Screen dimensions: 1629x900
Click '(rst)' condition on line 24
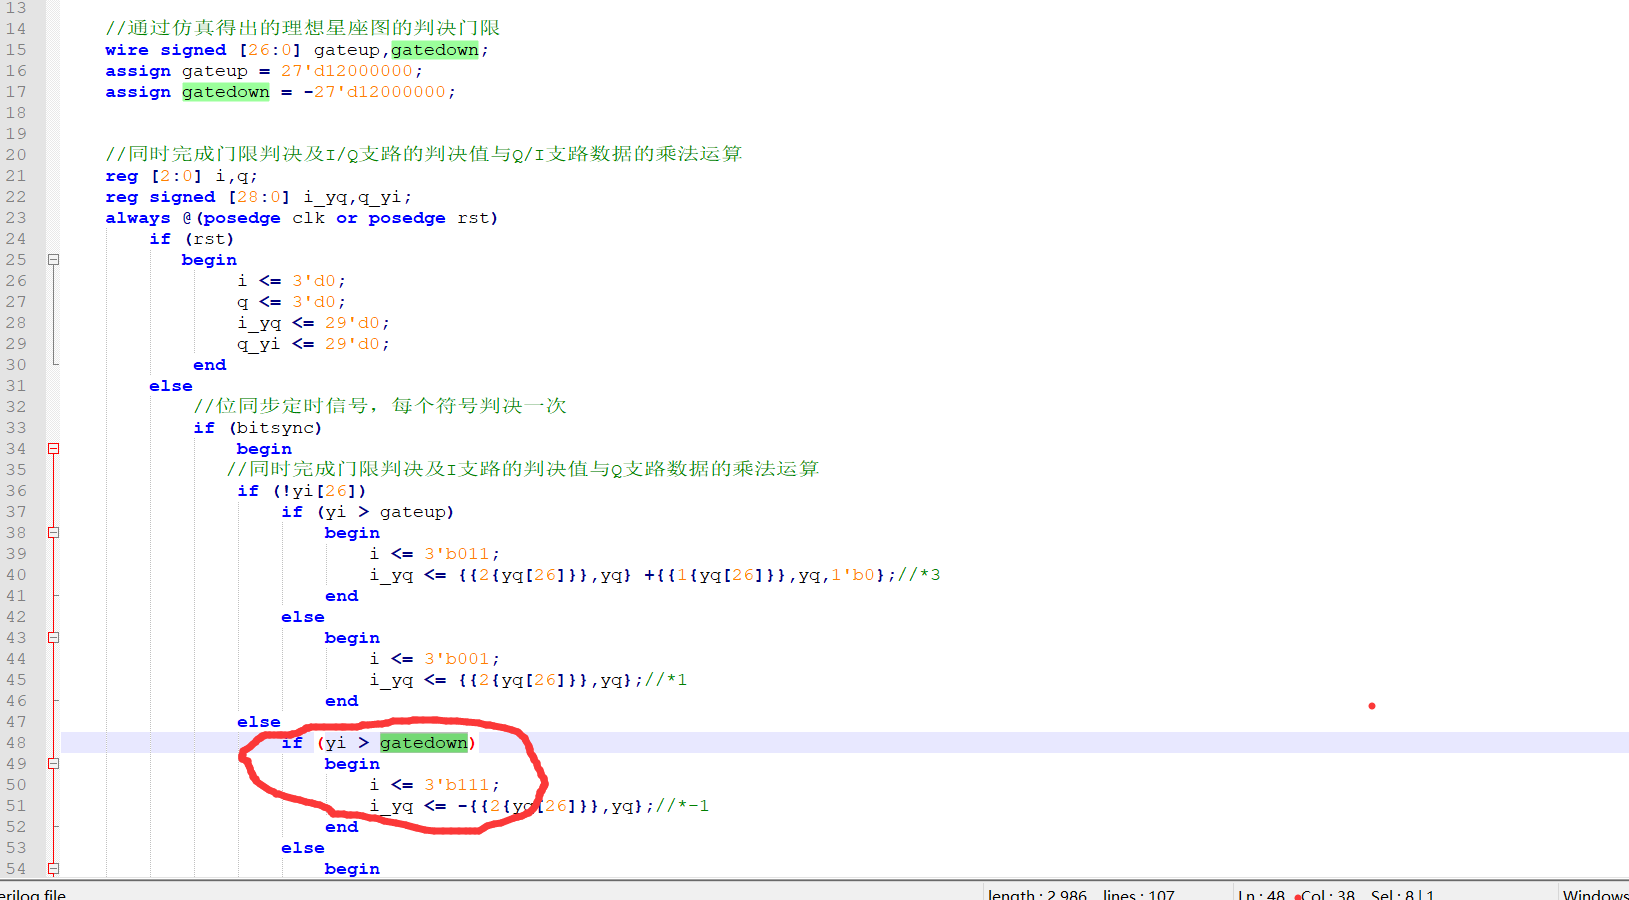209,239
